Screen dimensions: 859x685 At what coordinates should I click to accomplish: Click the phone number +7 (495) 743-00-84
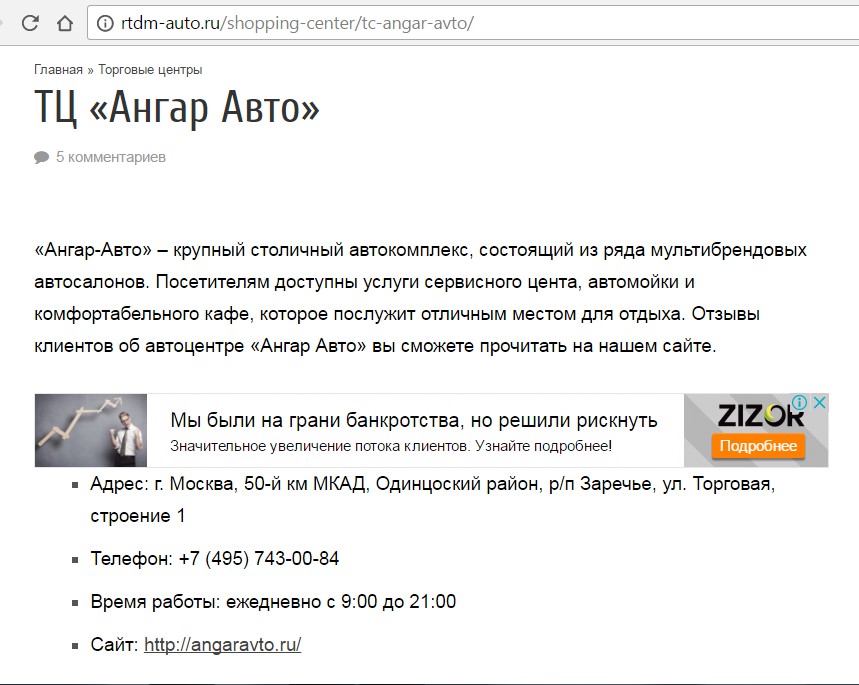259,558
